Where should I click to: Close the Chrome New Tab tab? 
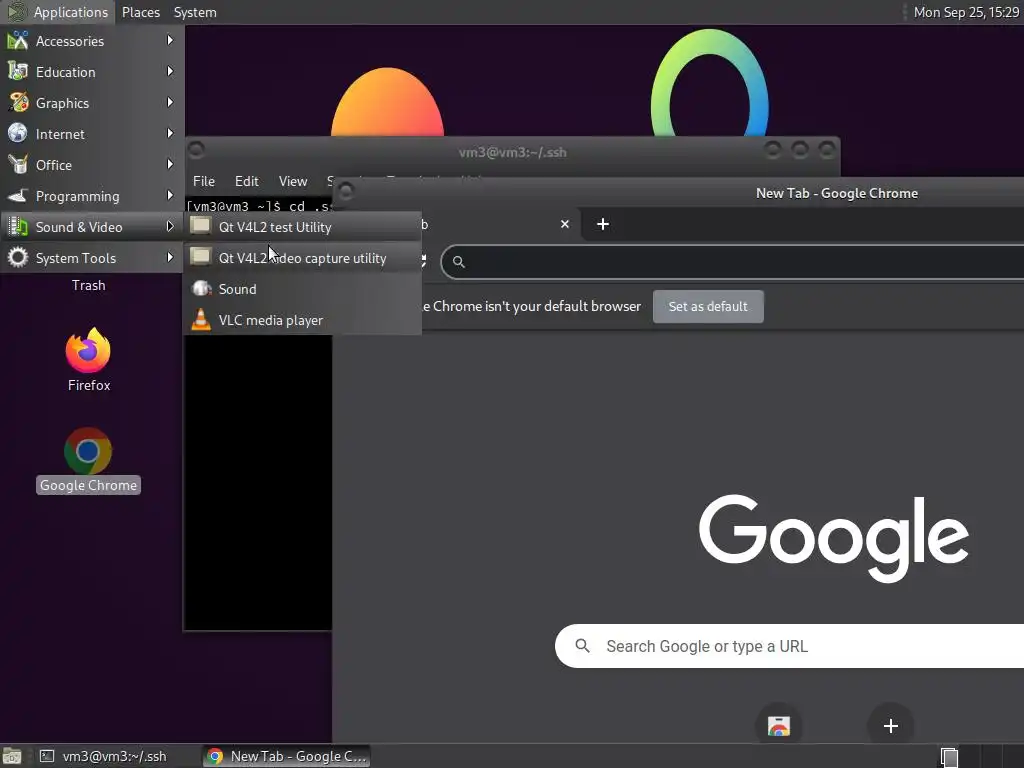pos(565,224)
